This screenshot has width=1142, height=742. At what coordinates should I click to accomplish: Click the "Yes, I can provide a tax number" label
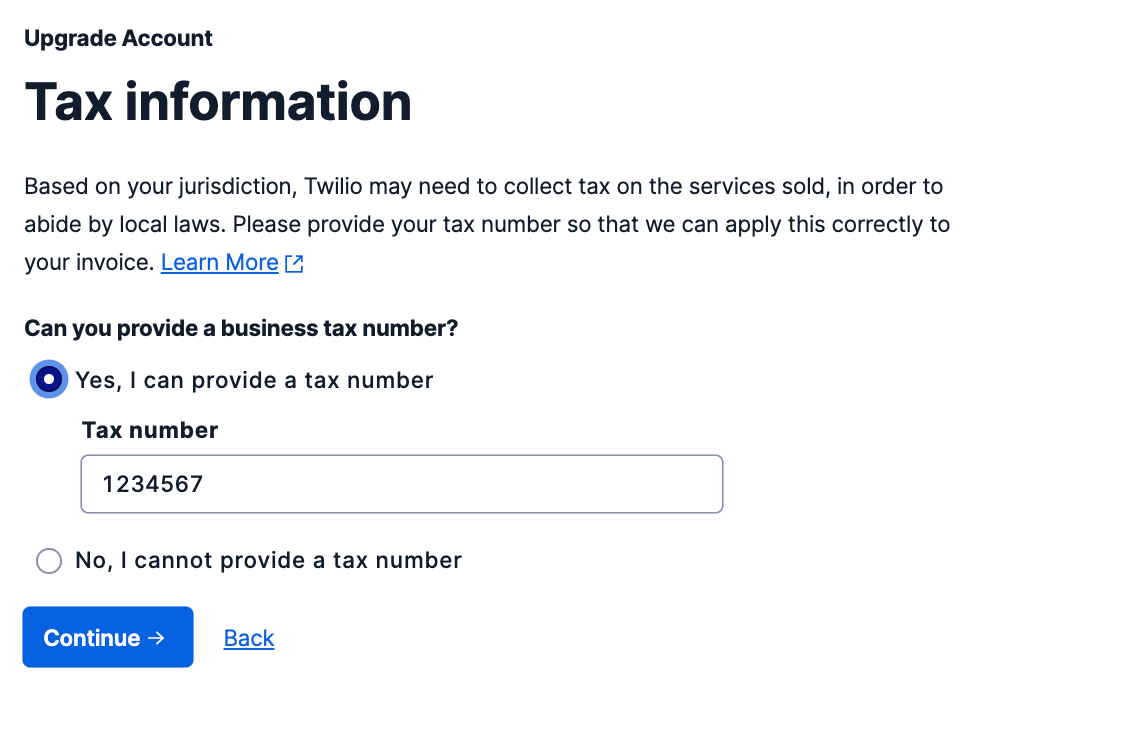[254, 380]
